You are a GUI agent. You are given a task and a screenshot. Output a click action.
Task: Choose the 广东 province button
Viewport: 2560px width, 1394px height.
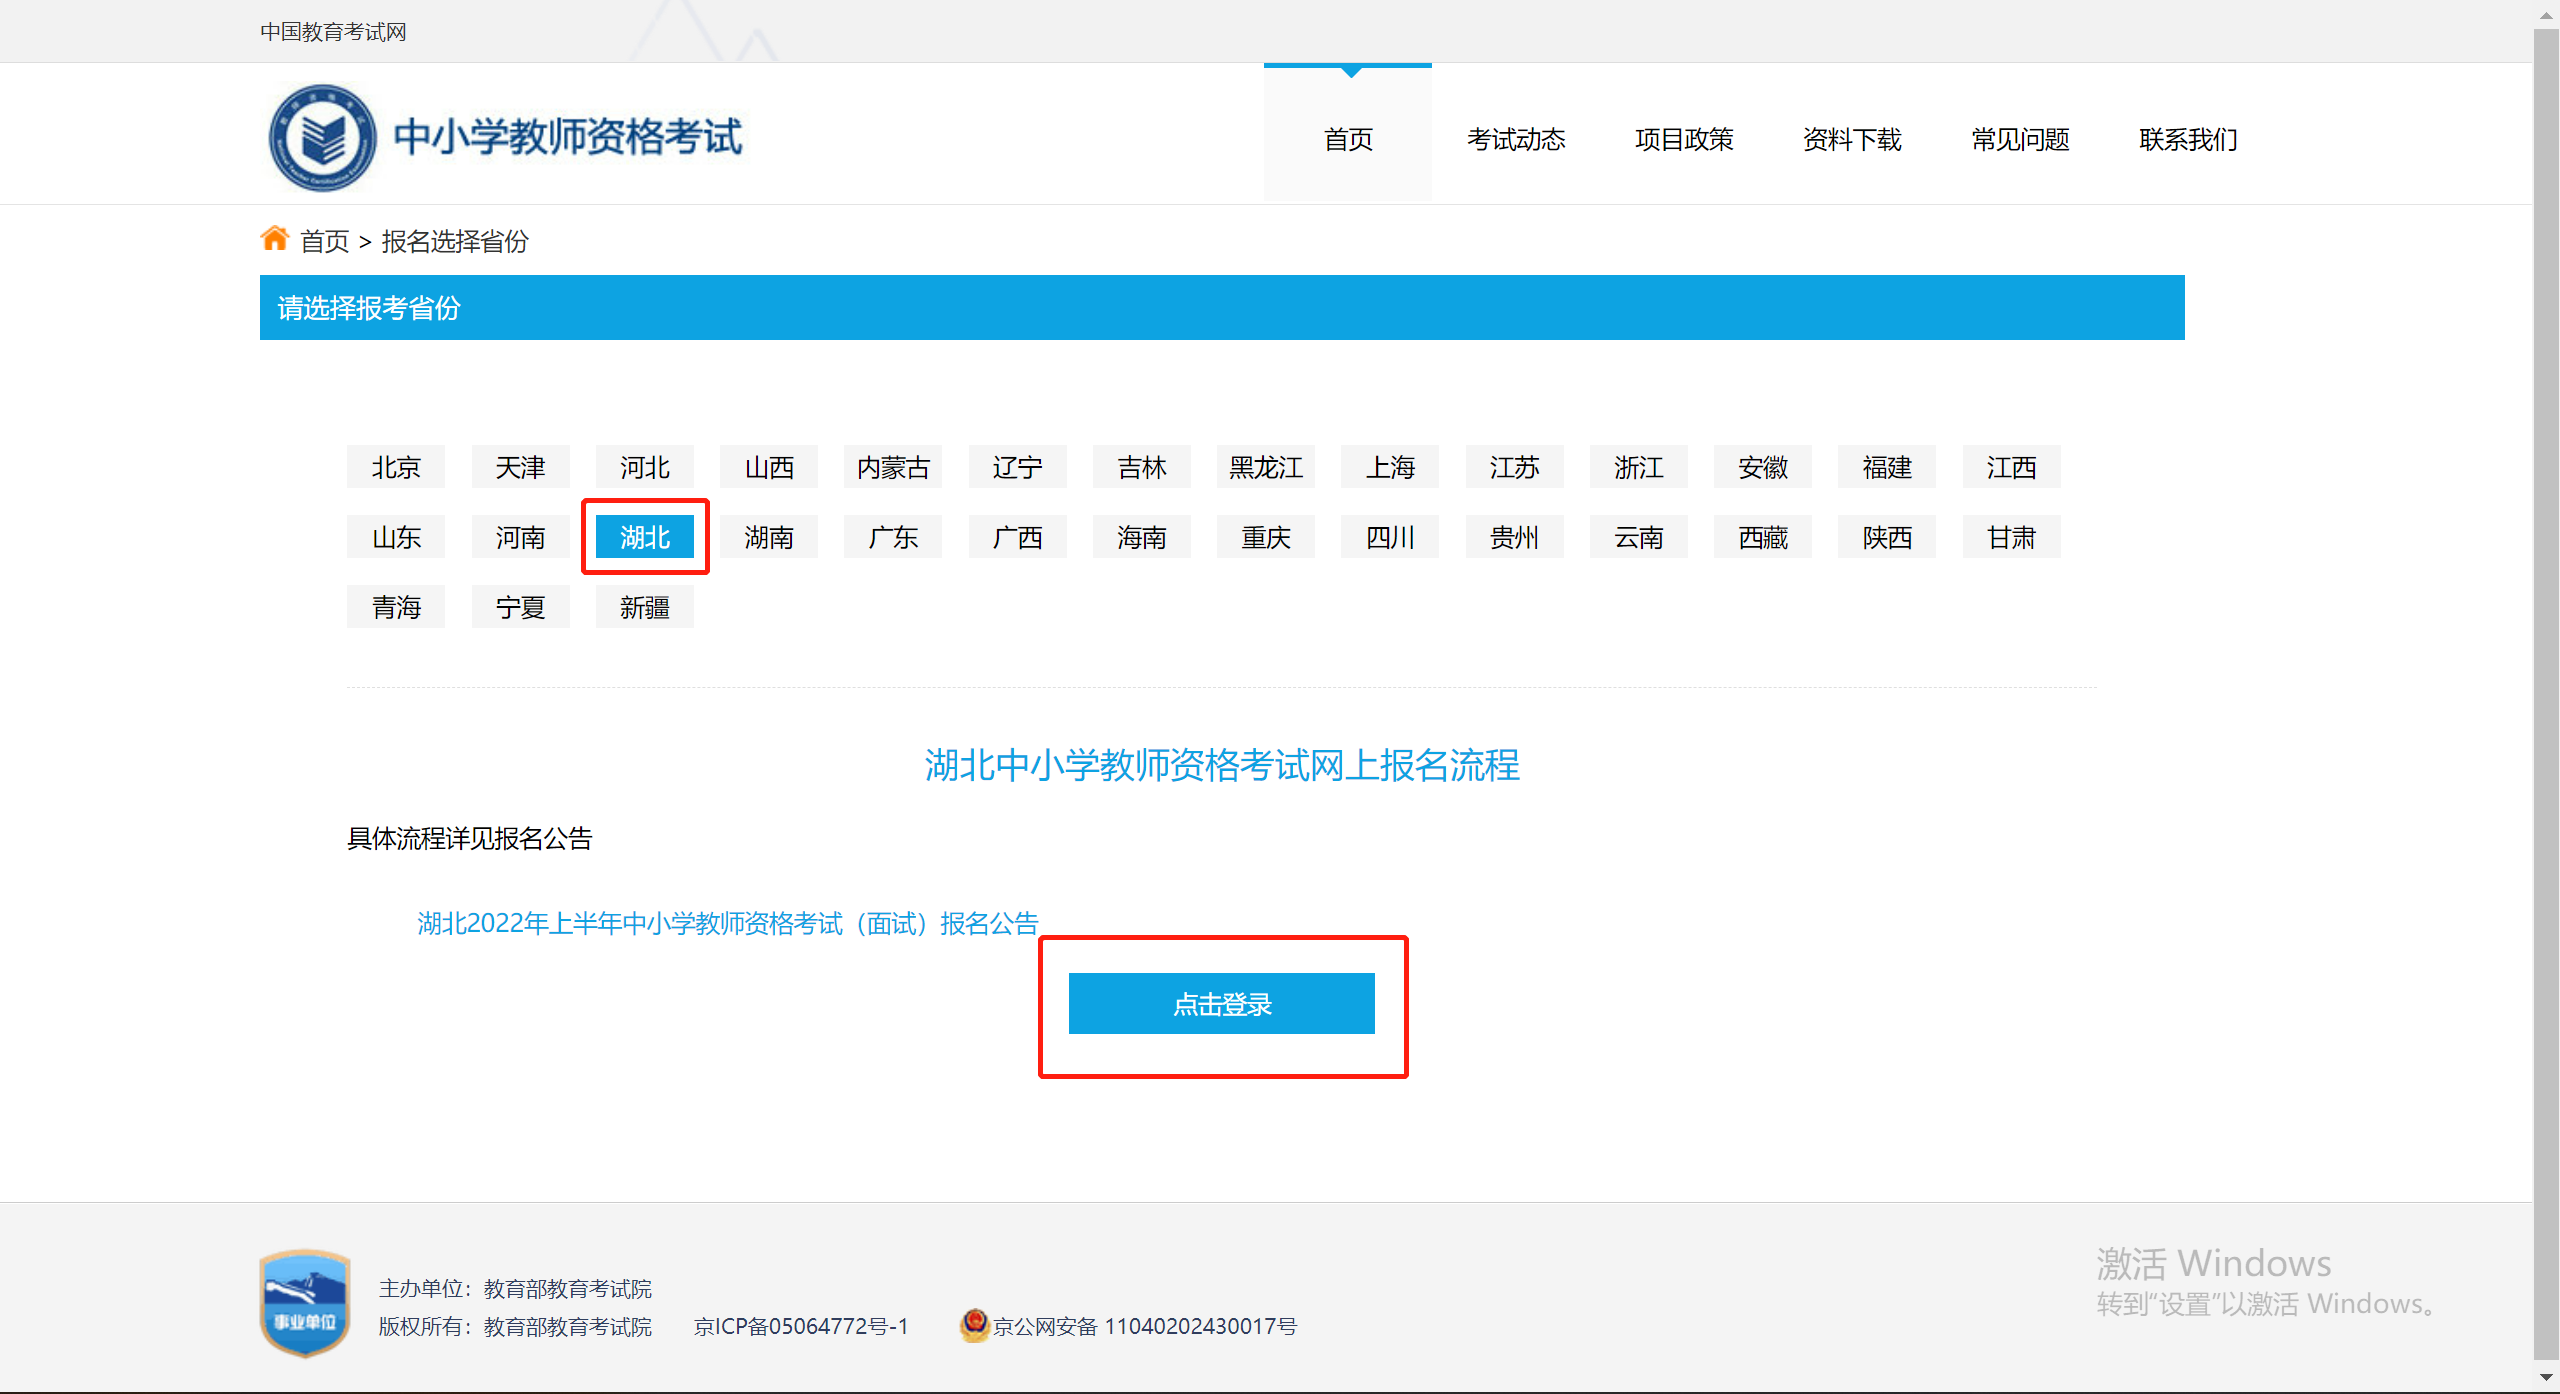(893, 537)
